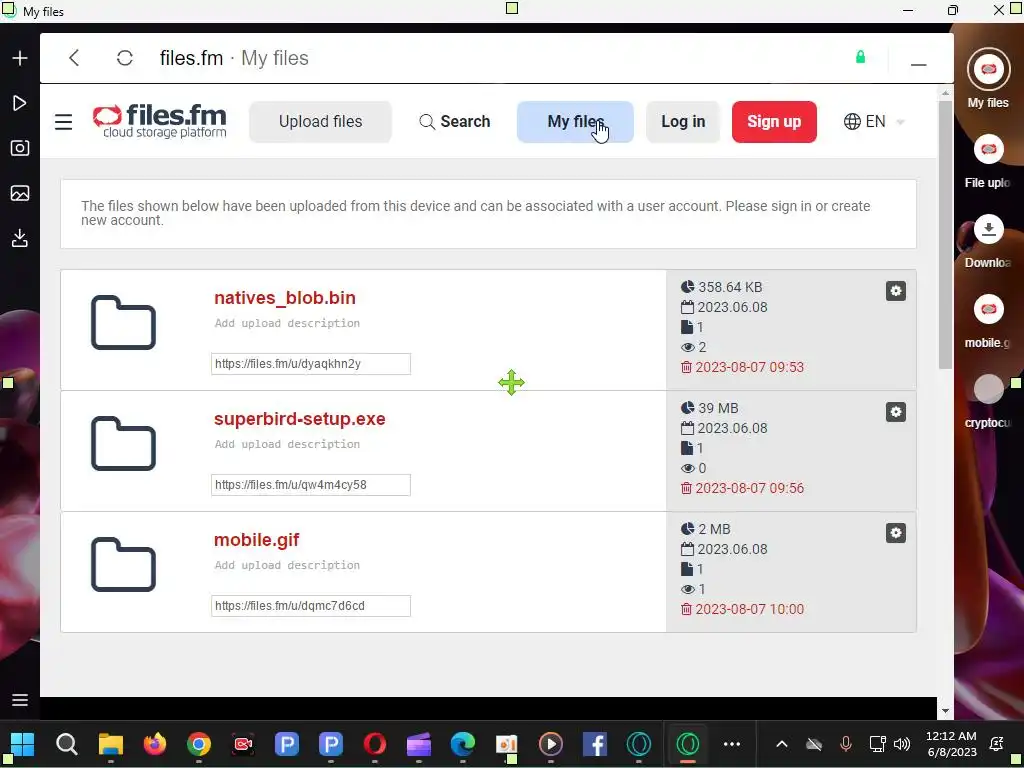Viewport: 1024px width, 768px height.
Task: Open the taskbar search magnifier
Action: 67,744
